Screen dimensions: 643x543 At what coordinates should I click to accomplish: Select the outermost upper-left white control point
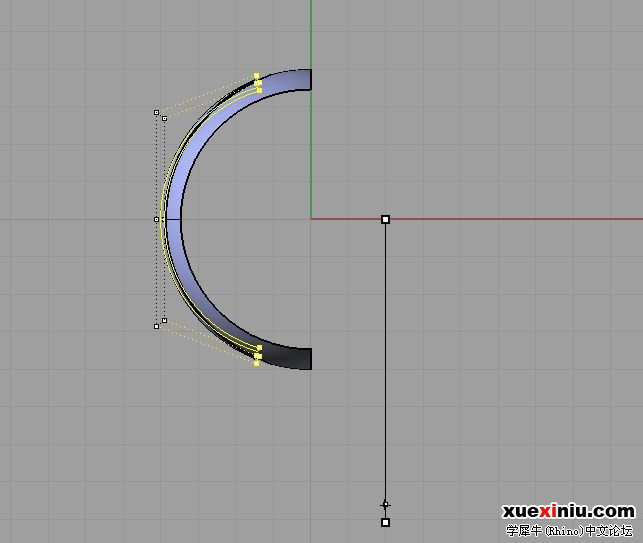click(156, 112)
